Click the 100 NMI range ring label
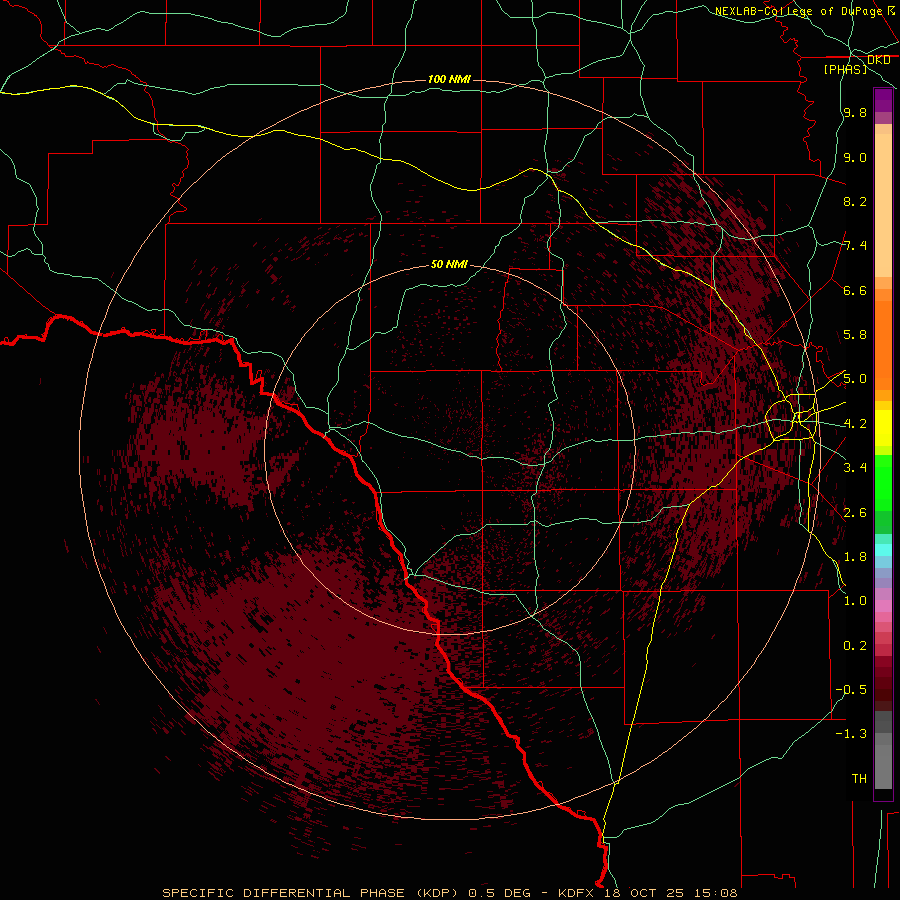The width and height of the screenshot is (900, 900). tap(449, 79)
